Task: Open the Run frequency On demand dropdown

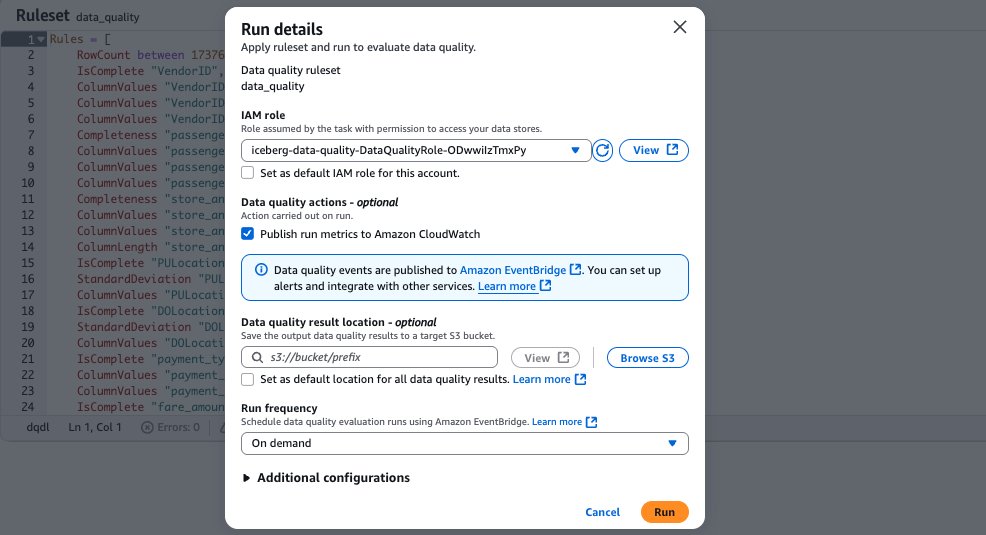Action: tap(465, 443)
